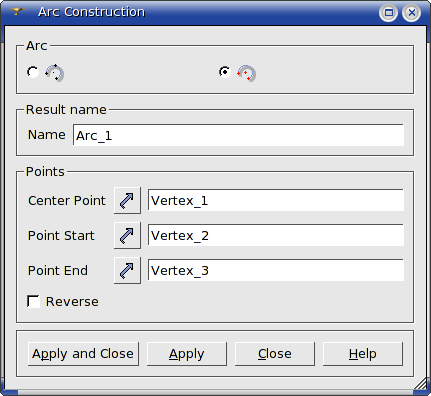Click the Point End label
Viewport: 431px width, 396px height.
(x=58, y=270)
